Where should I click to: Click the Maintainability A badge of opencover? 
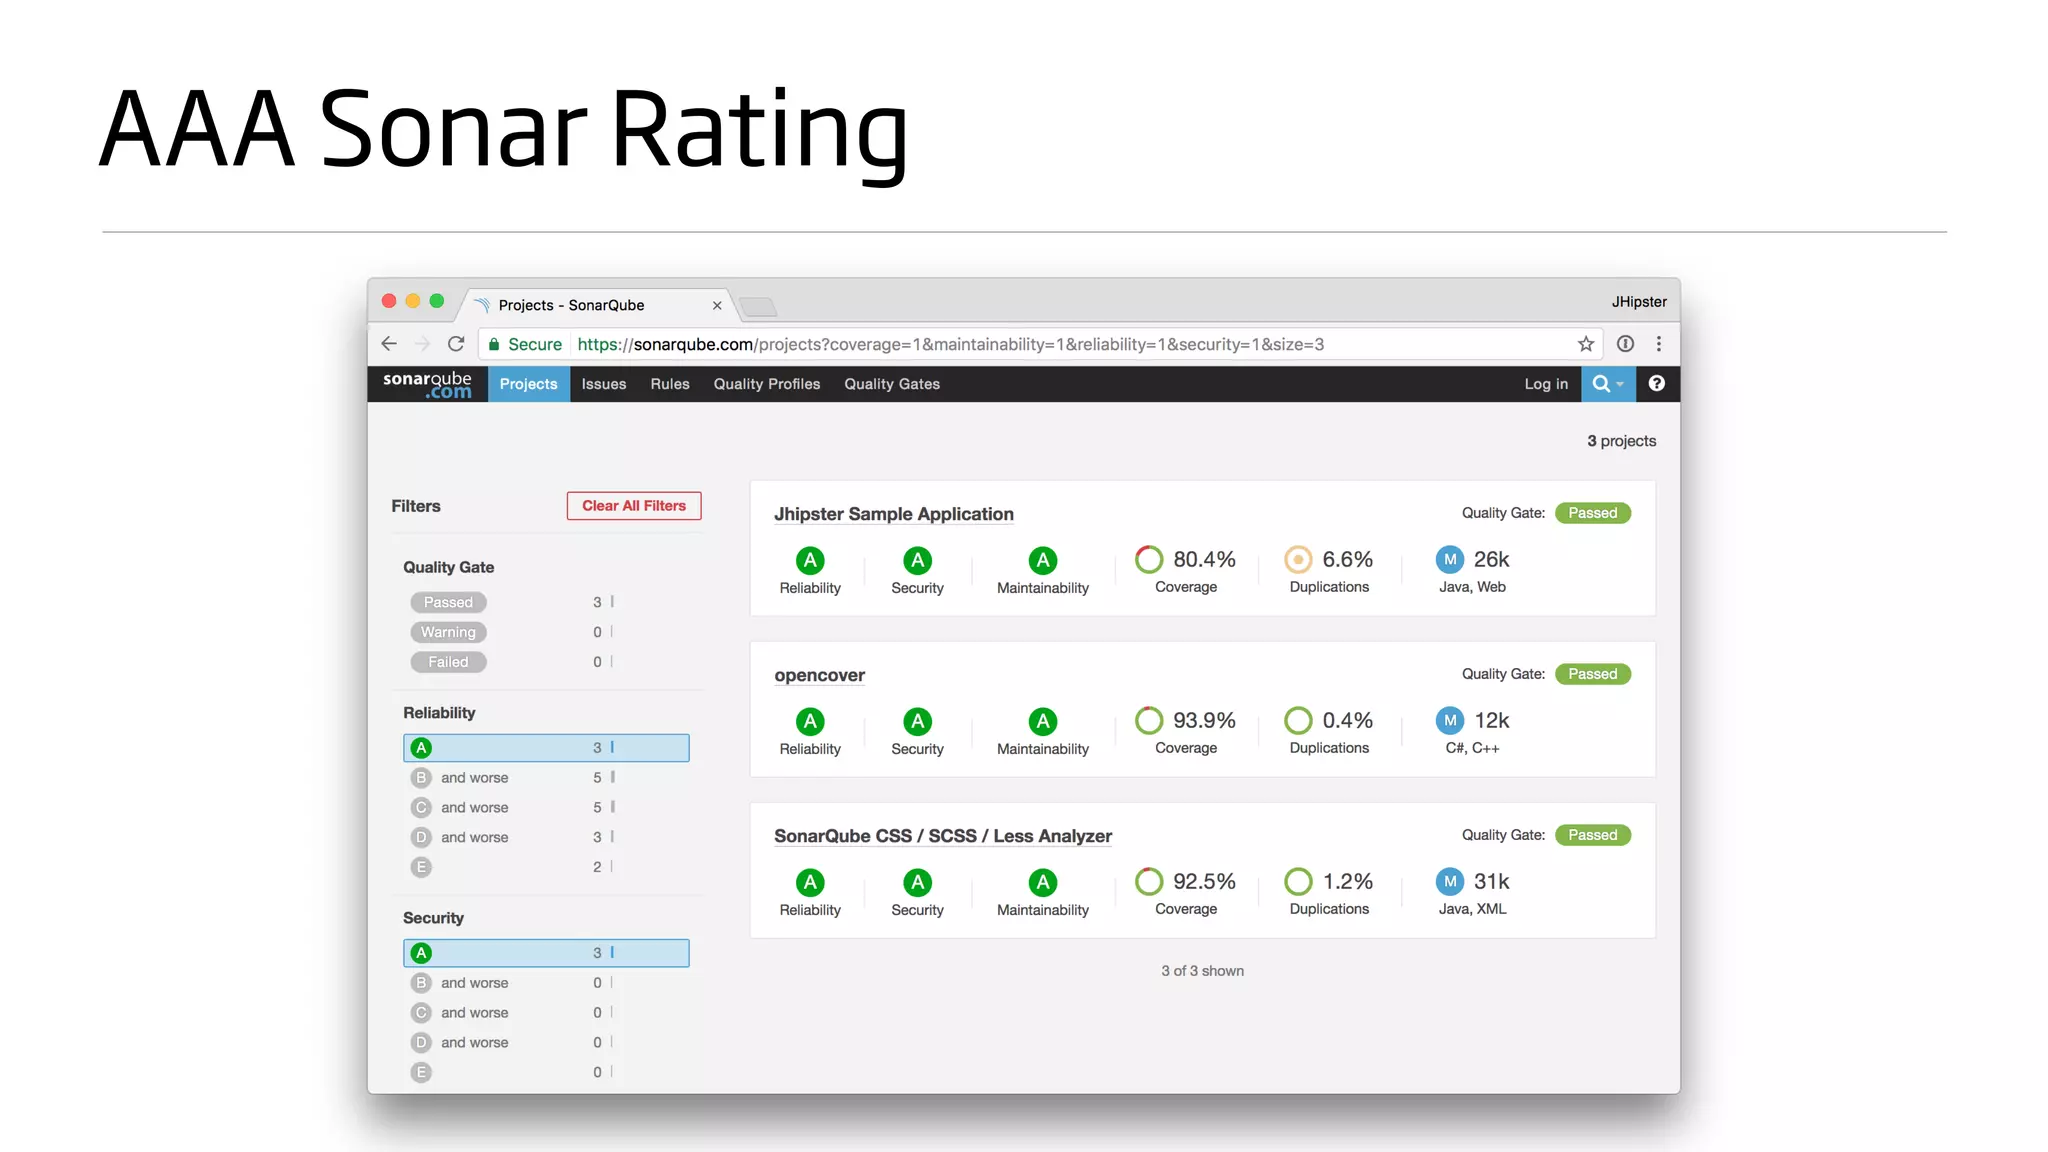[x=1043, y=722]
